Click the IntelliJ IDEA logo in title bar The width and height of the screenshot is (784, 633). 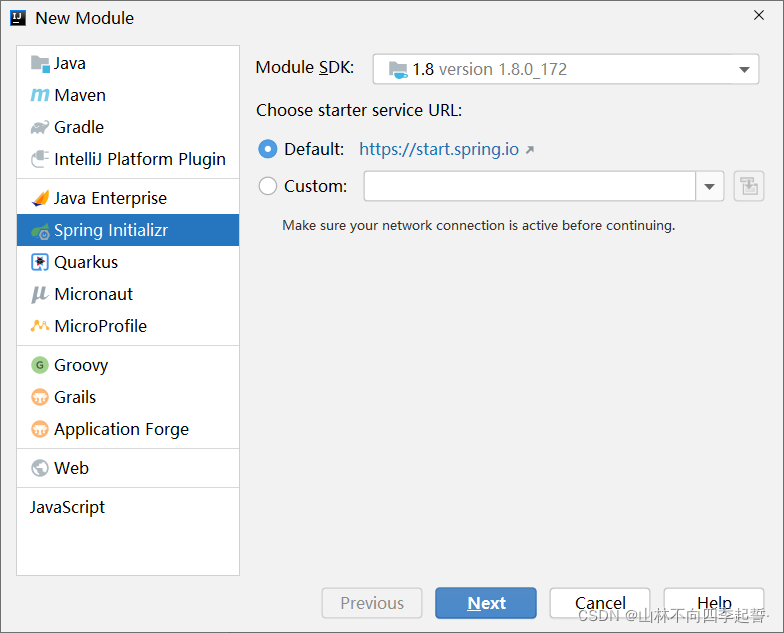[x=18, y=18]
